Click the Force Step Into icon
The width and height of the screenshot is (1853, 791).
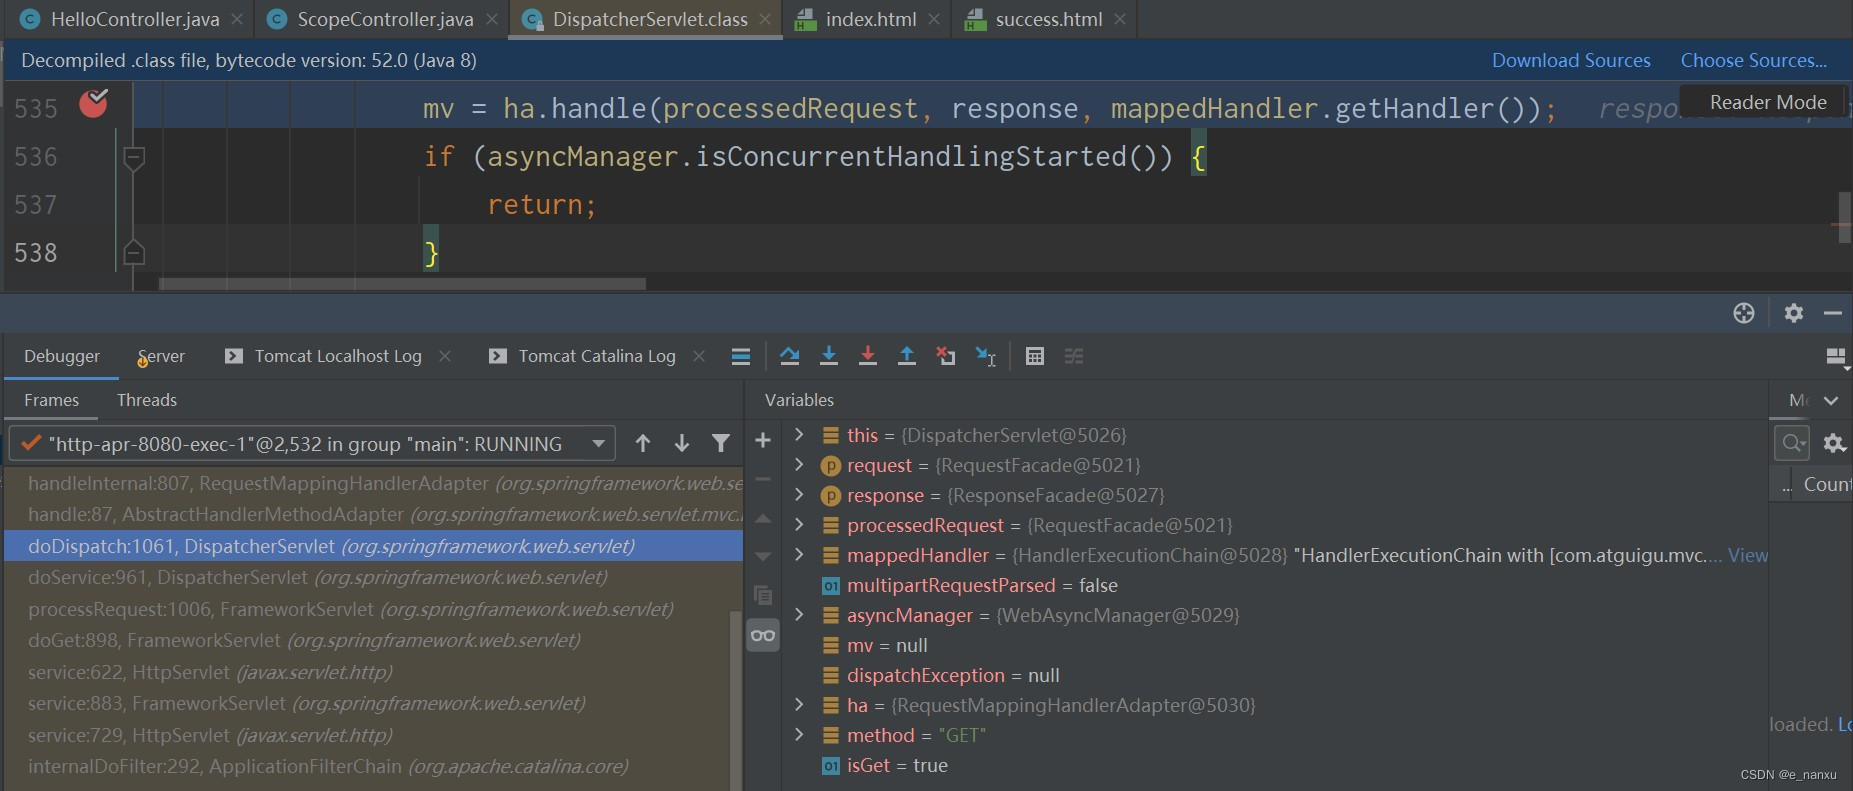tap(868, 356)
